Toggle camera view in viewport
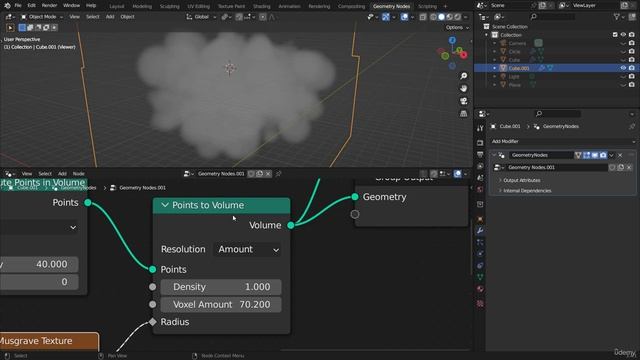Image resolution: width=640 pixels, height=360 pixels. pos(464,101)
